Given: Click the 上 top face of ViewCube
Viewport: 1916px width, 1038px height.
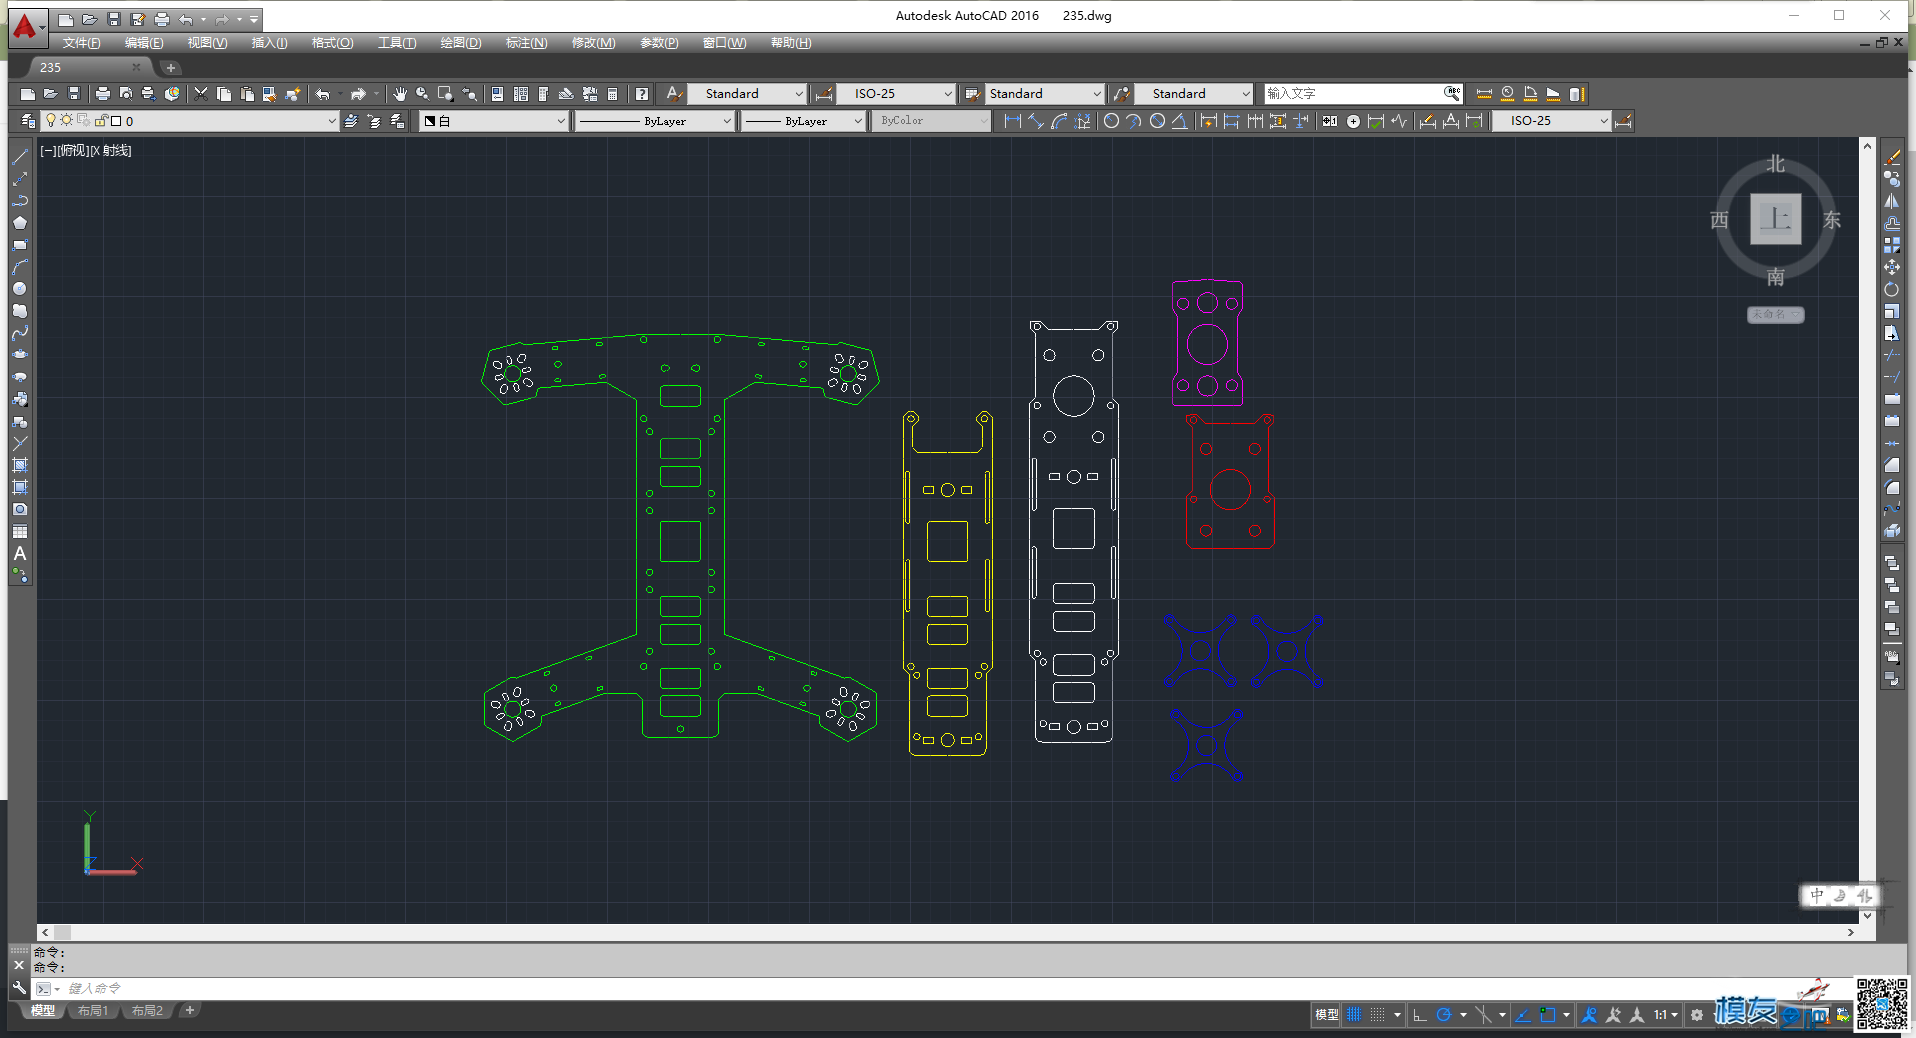Looking at the screenshot, I should (x=1775, y=219).
